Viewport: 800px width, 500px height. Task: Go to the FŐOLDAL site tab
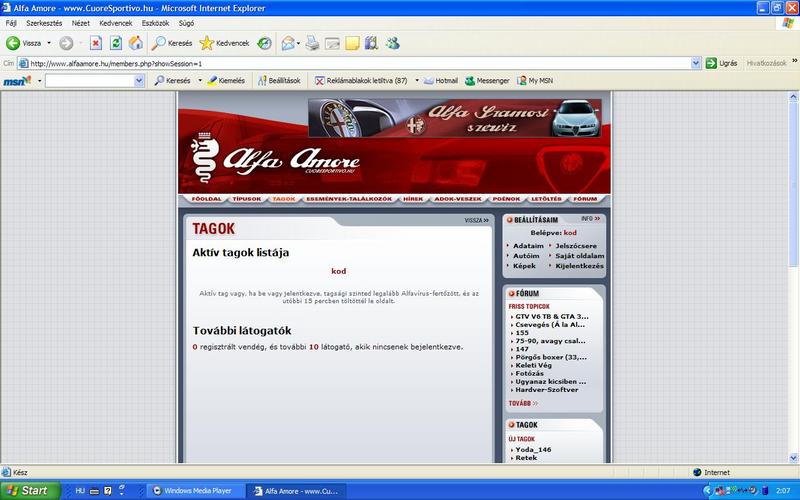[207, 199]
